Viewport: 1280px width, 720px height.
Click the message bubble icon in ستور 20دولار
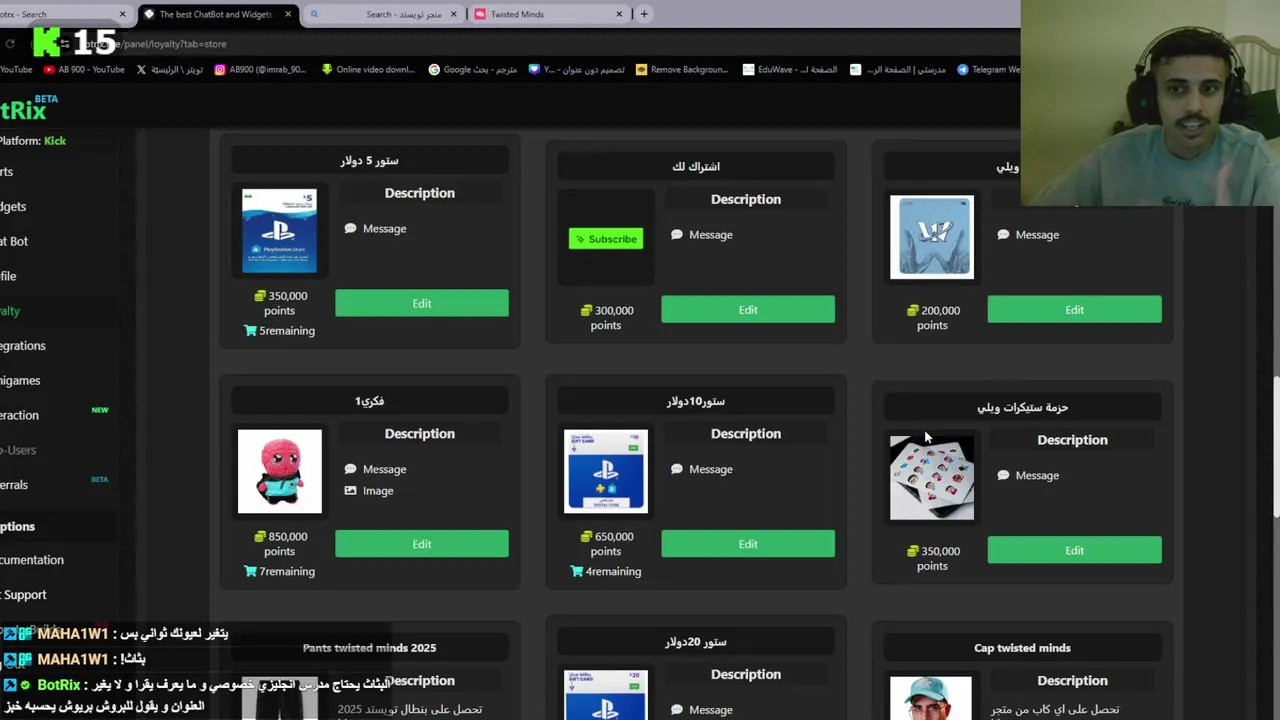click(x=677, y=710)
